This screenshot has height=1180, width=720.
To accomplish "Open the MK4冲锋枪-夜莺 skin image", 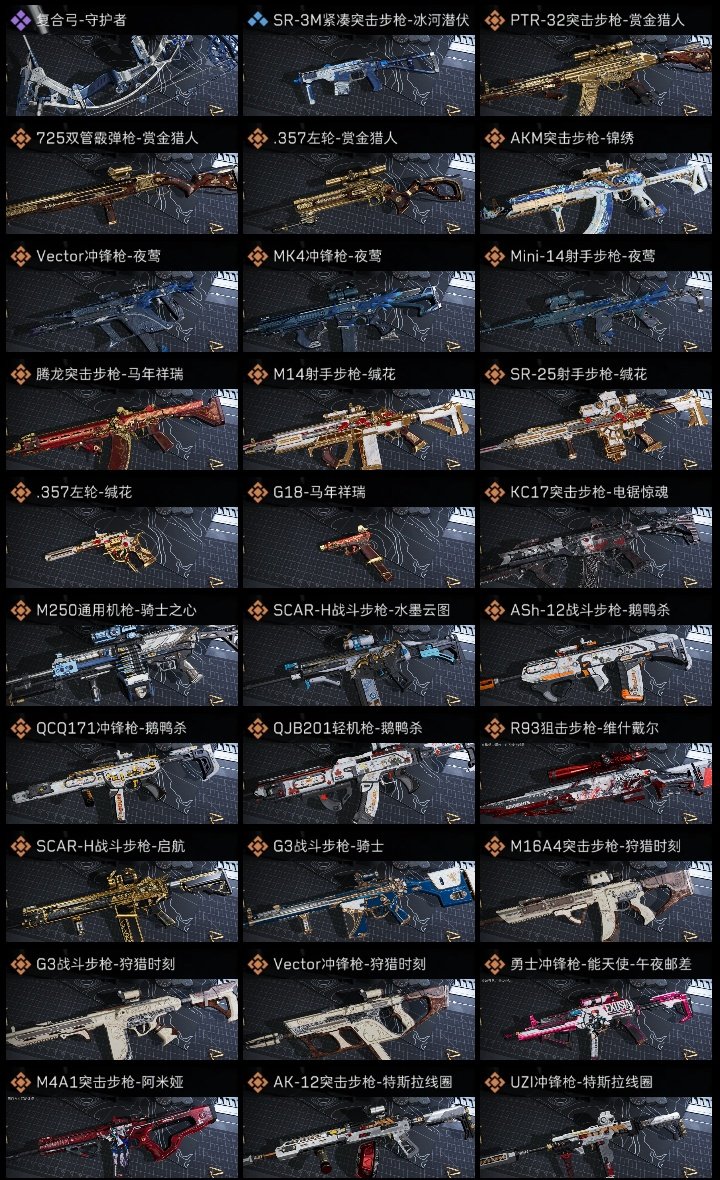I will coord(359,311).
